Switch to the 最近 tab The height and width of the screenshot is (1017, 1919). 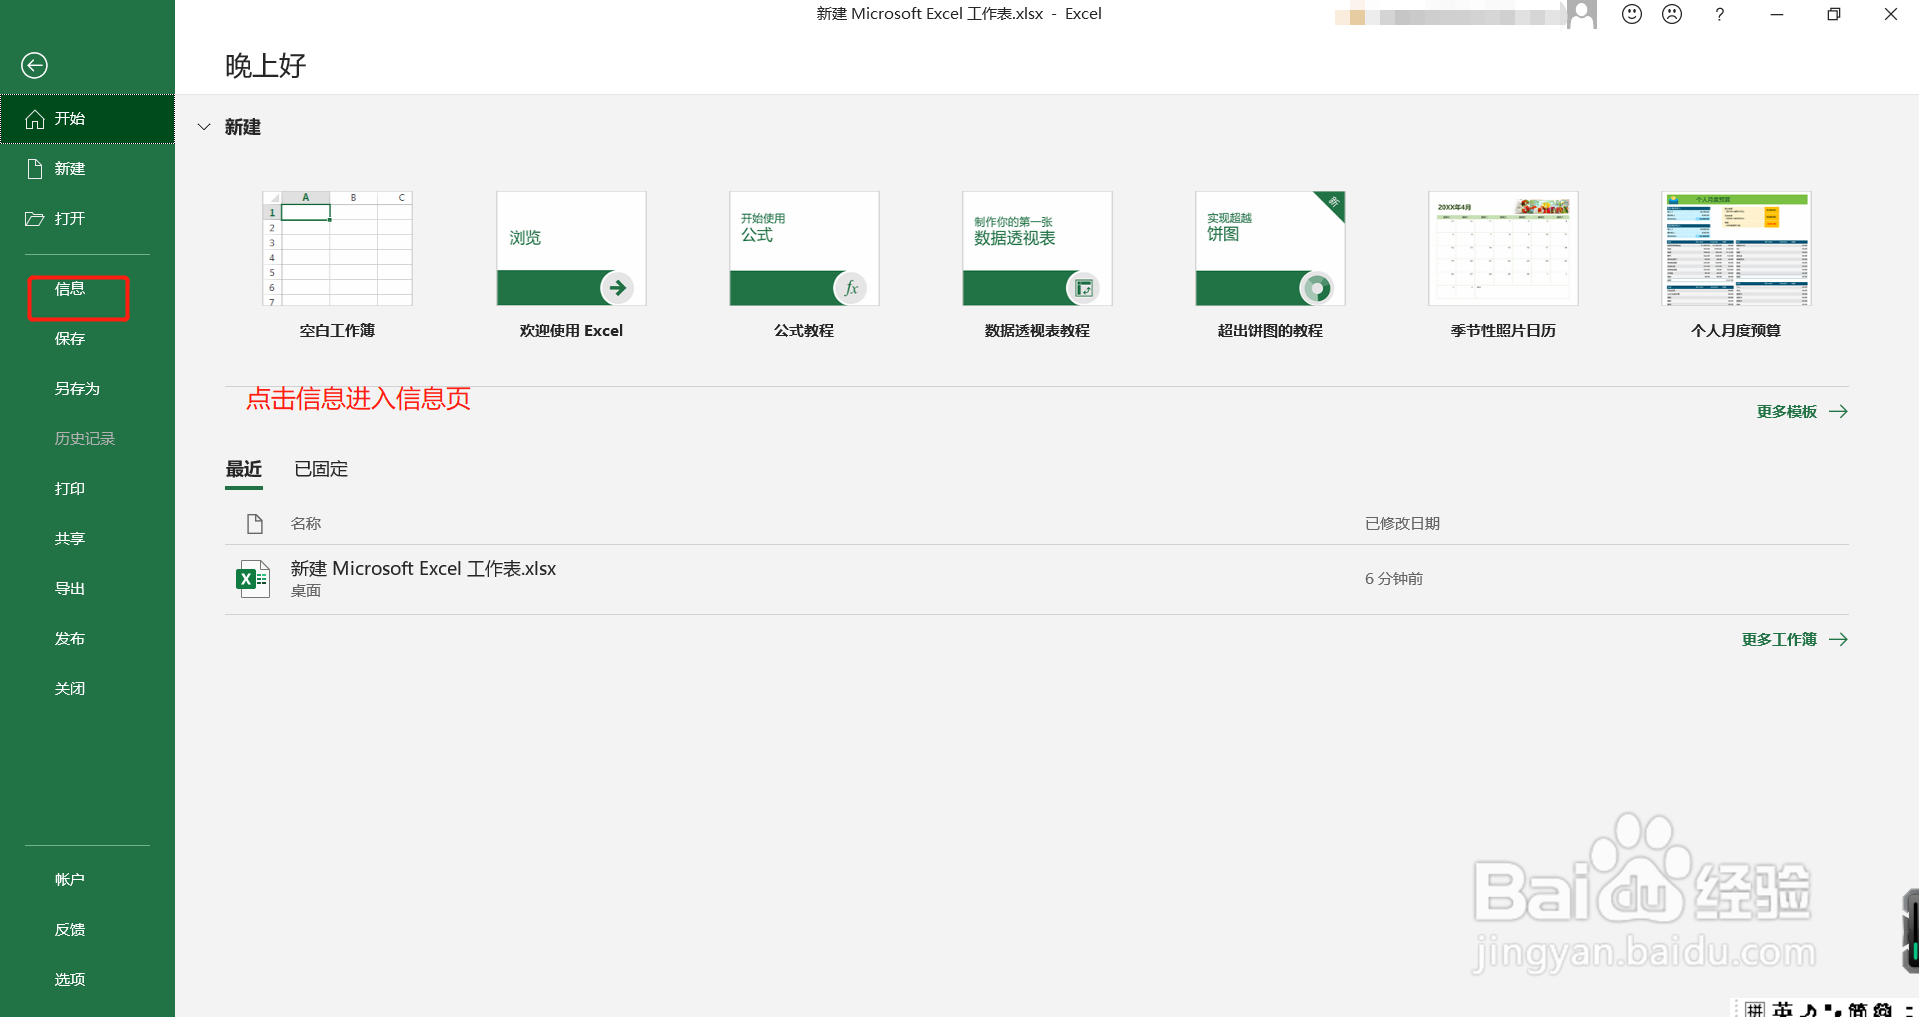244,469
